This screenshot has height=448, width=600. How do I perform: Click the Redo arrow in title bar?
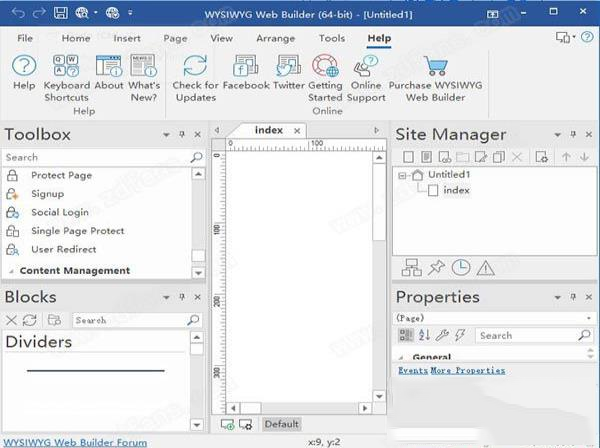point(39,13)
